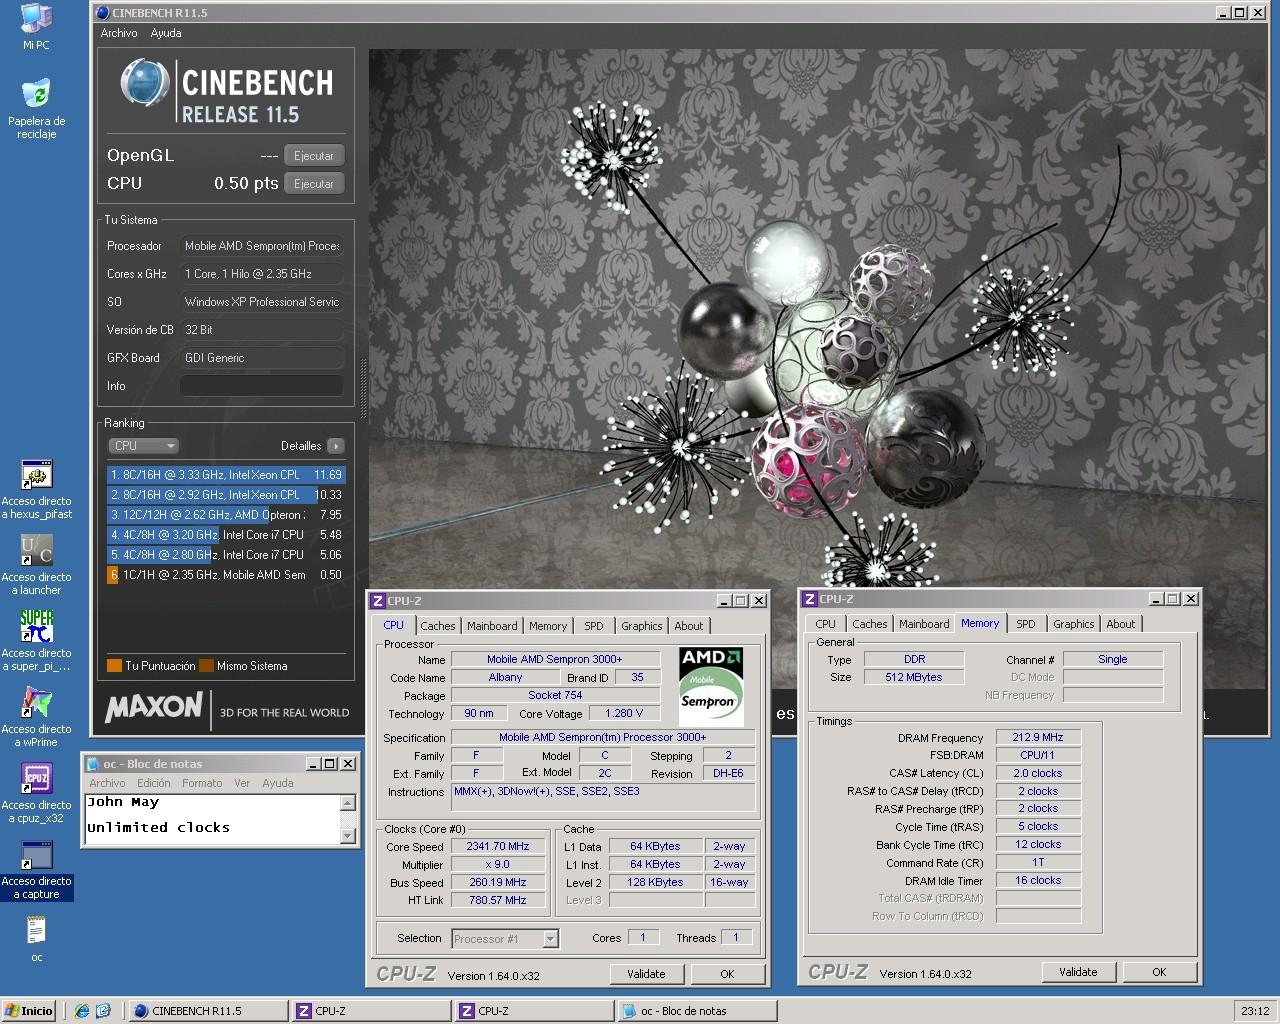Switch to Mainboard tab in right CPU-Z
Viewport: 1280px width, 1024px height.
[924, 624]
